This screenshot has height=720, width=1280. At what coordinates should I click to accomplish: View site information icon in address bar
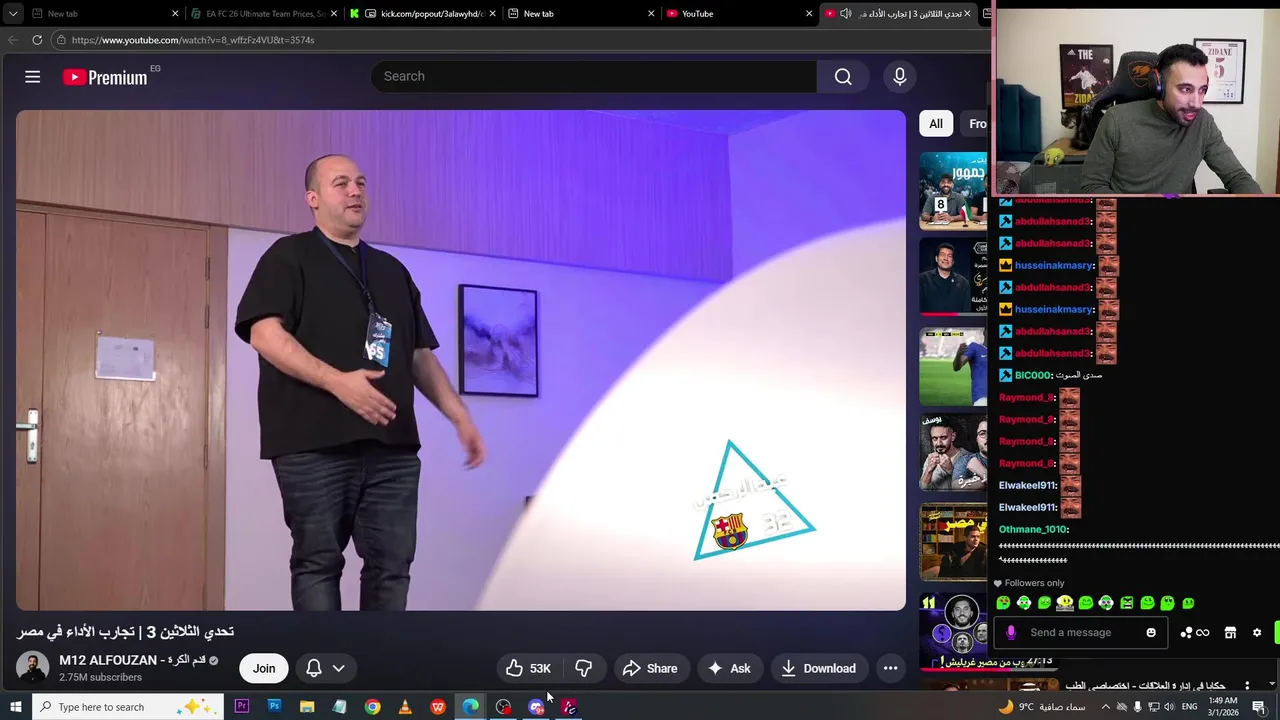(x=61, y=40)
